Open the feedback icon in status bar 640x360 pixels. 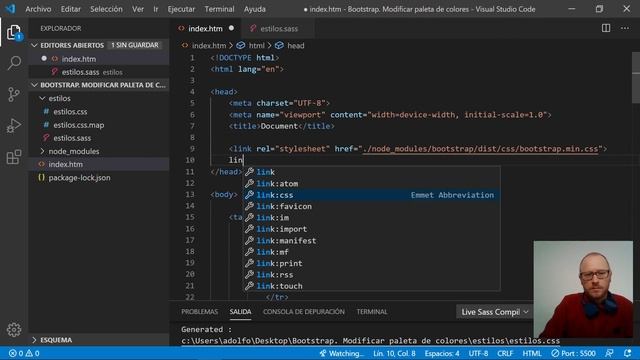(x=609, y=353)
